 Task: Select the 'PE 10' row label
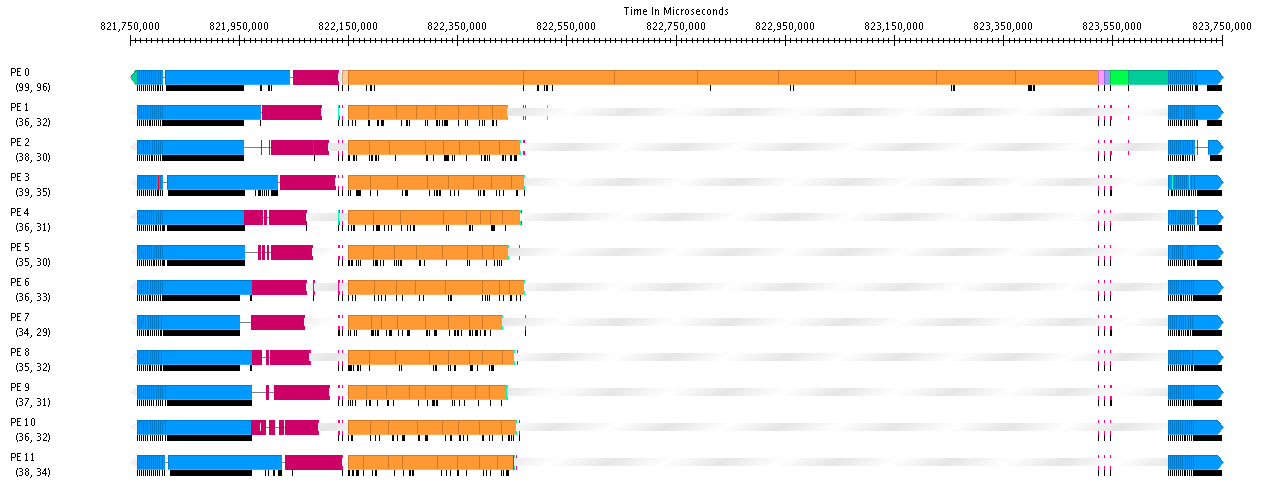[23, 422]
